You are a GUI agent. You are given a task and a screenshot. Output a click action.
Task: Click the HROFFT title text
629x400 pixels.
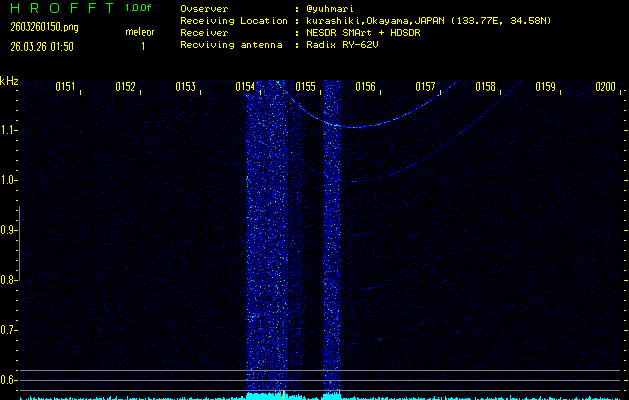pyautogui.click(x=59, y=8)
